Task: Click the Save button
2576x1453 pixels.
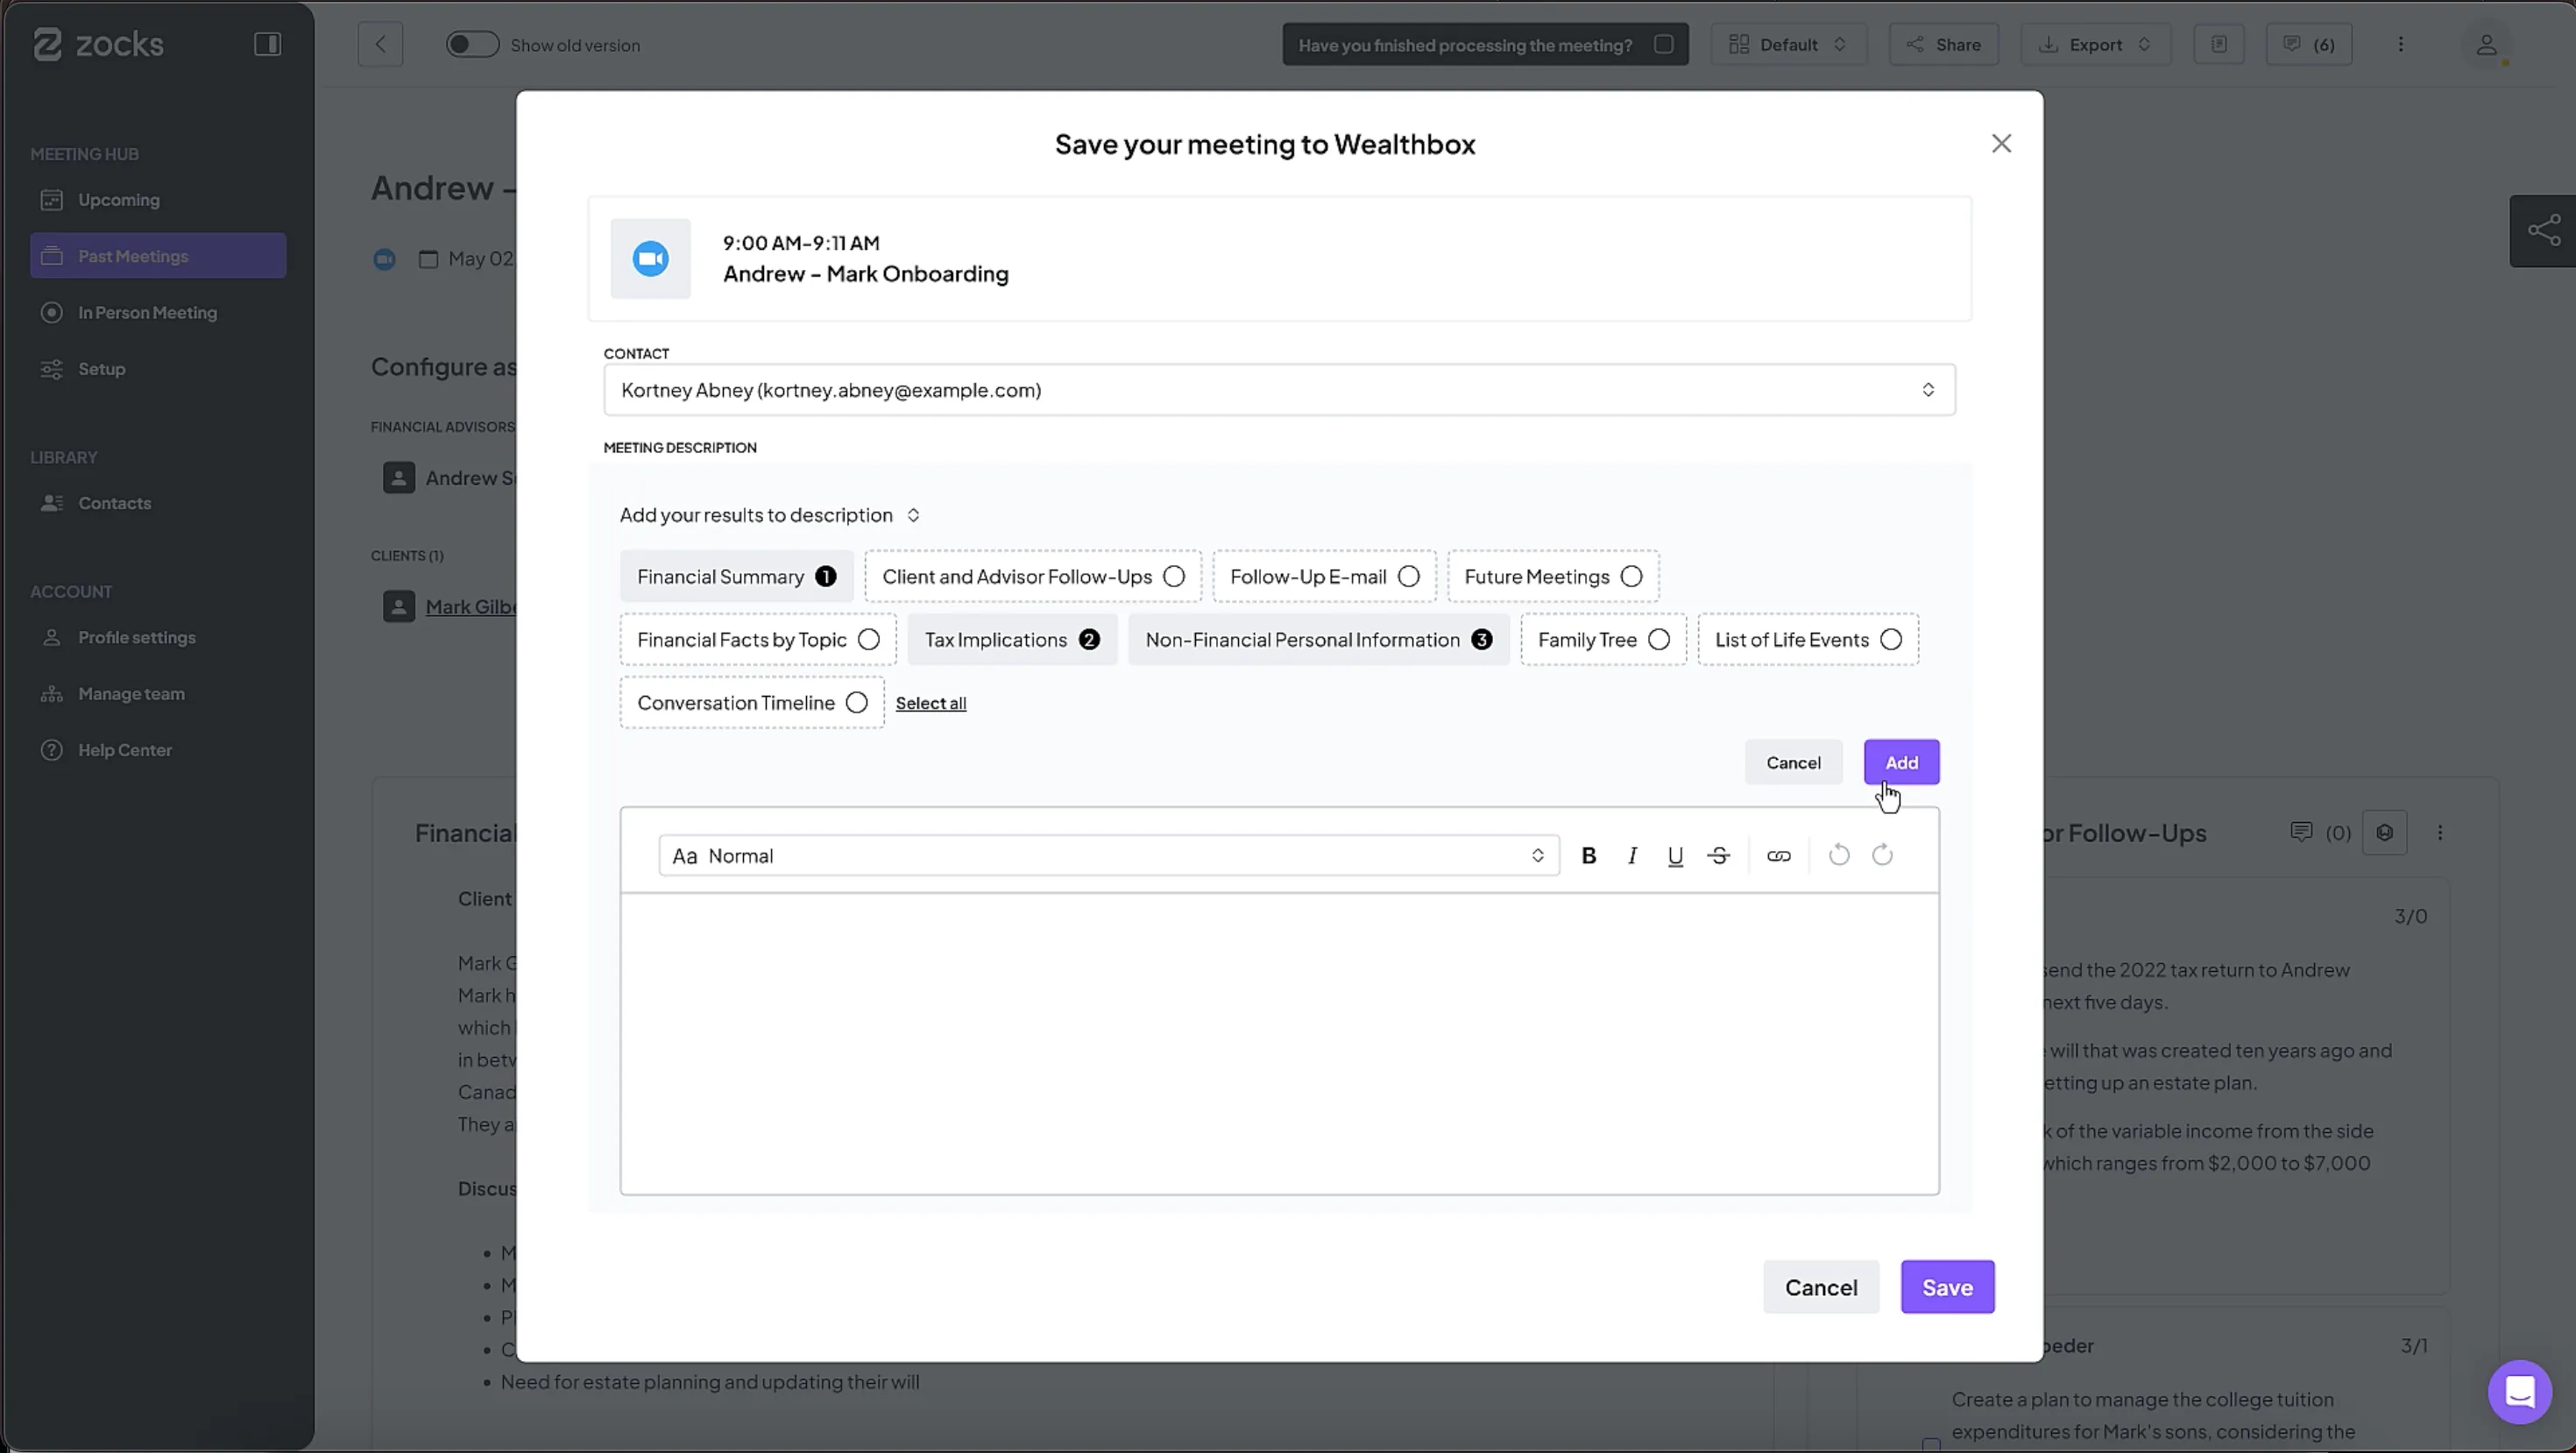Action: point(1947,1287)
